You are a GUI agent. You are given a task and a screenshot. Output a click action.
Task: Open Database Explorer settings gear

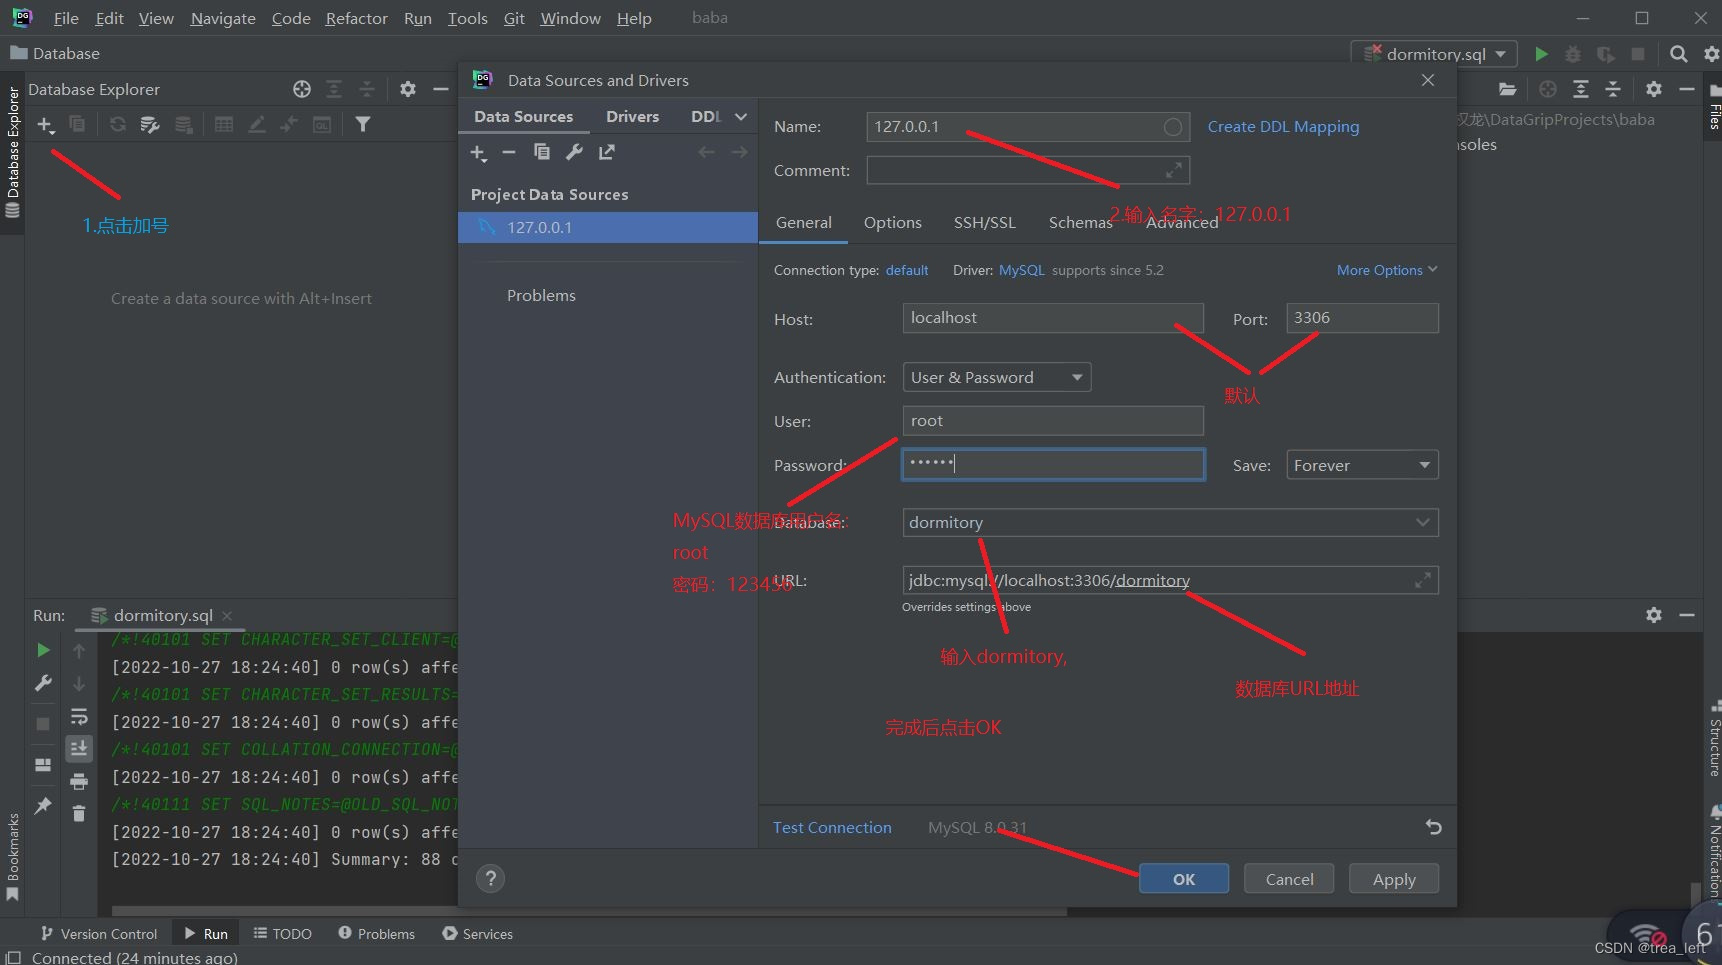click(x=408, y=89)
